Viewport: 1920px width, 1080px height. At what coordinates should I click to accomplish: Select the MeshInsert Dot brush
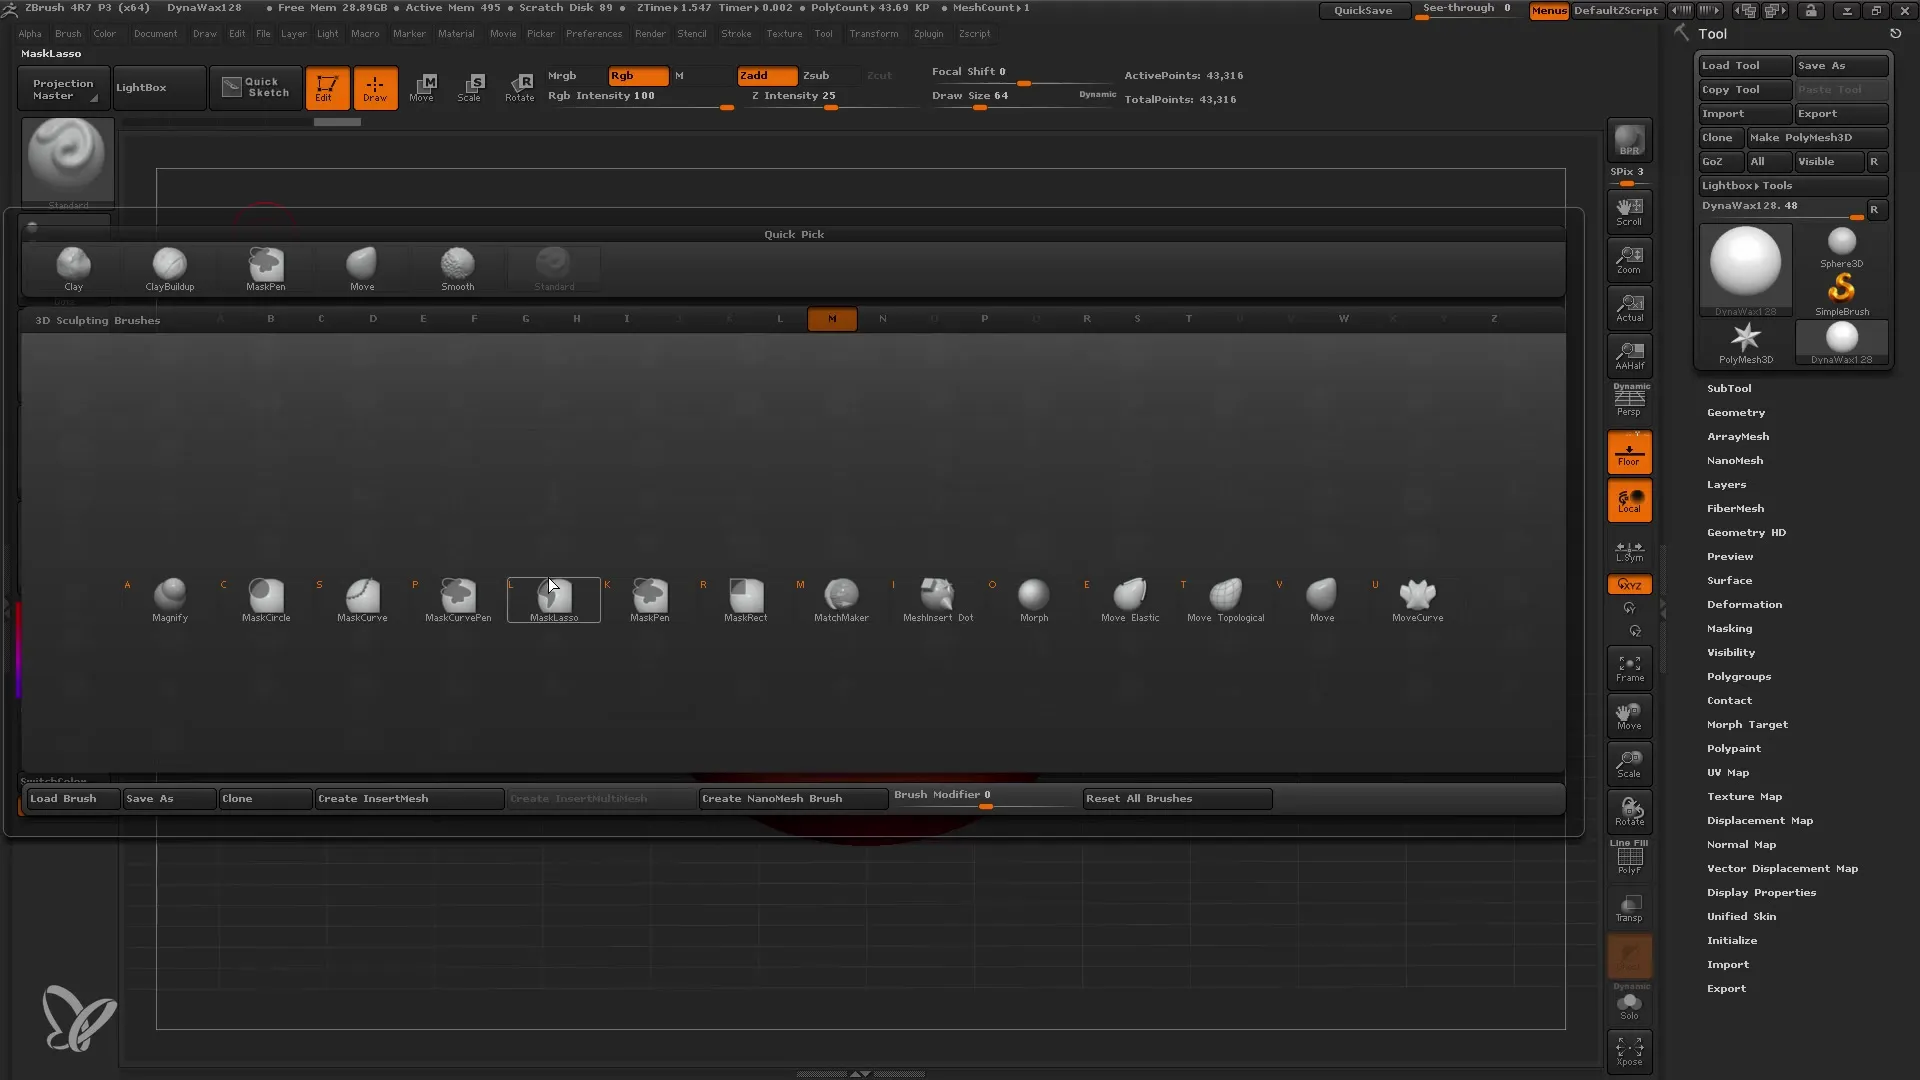click(x=938, y=600)
